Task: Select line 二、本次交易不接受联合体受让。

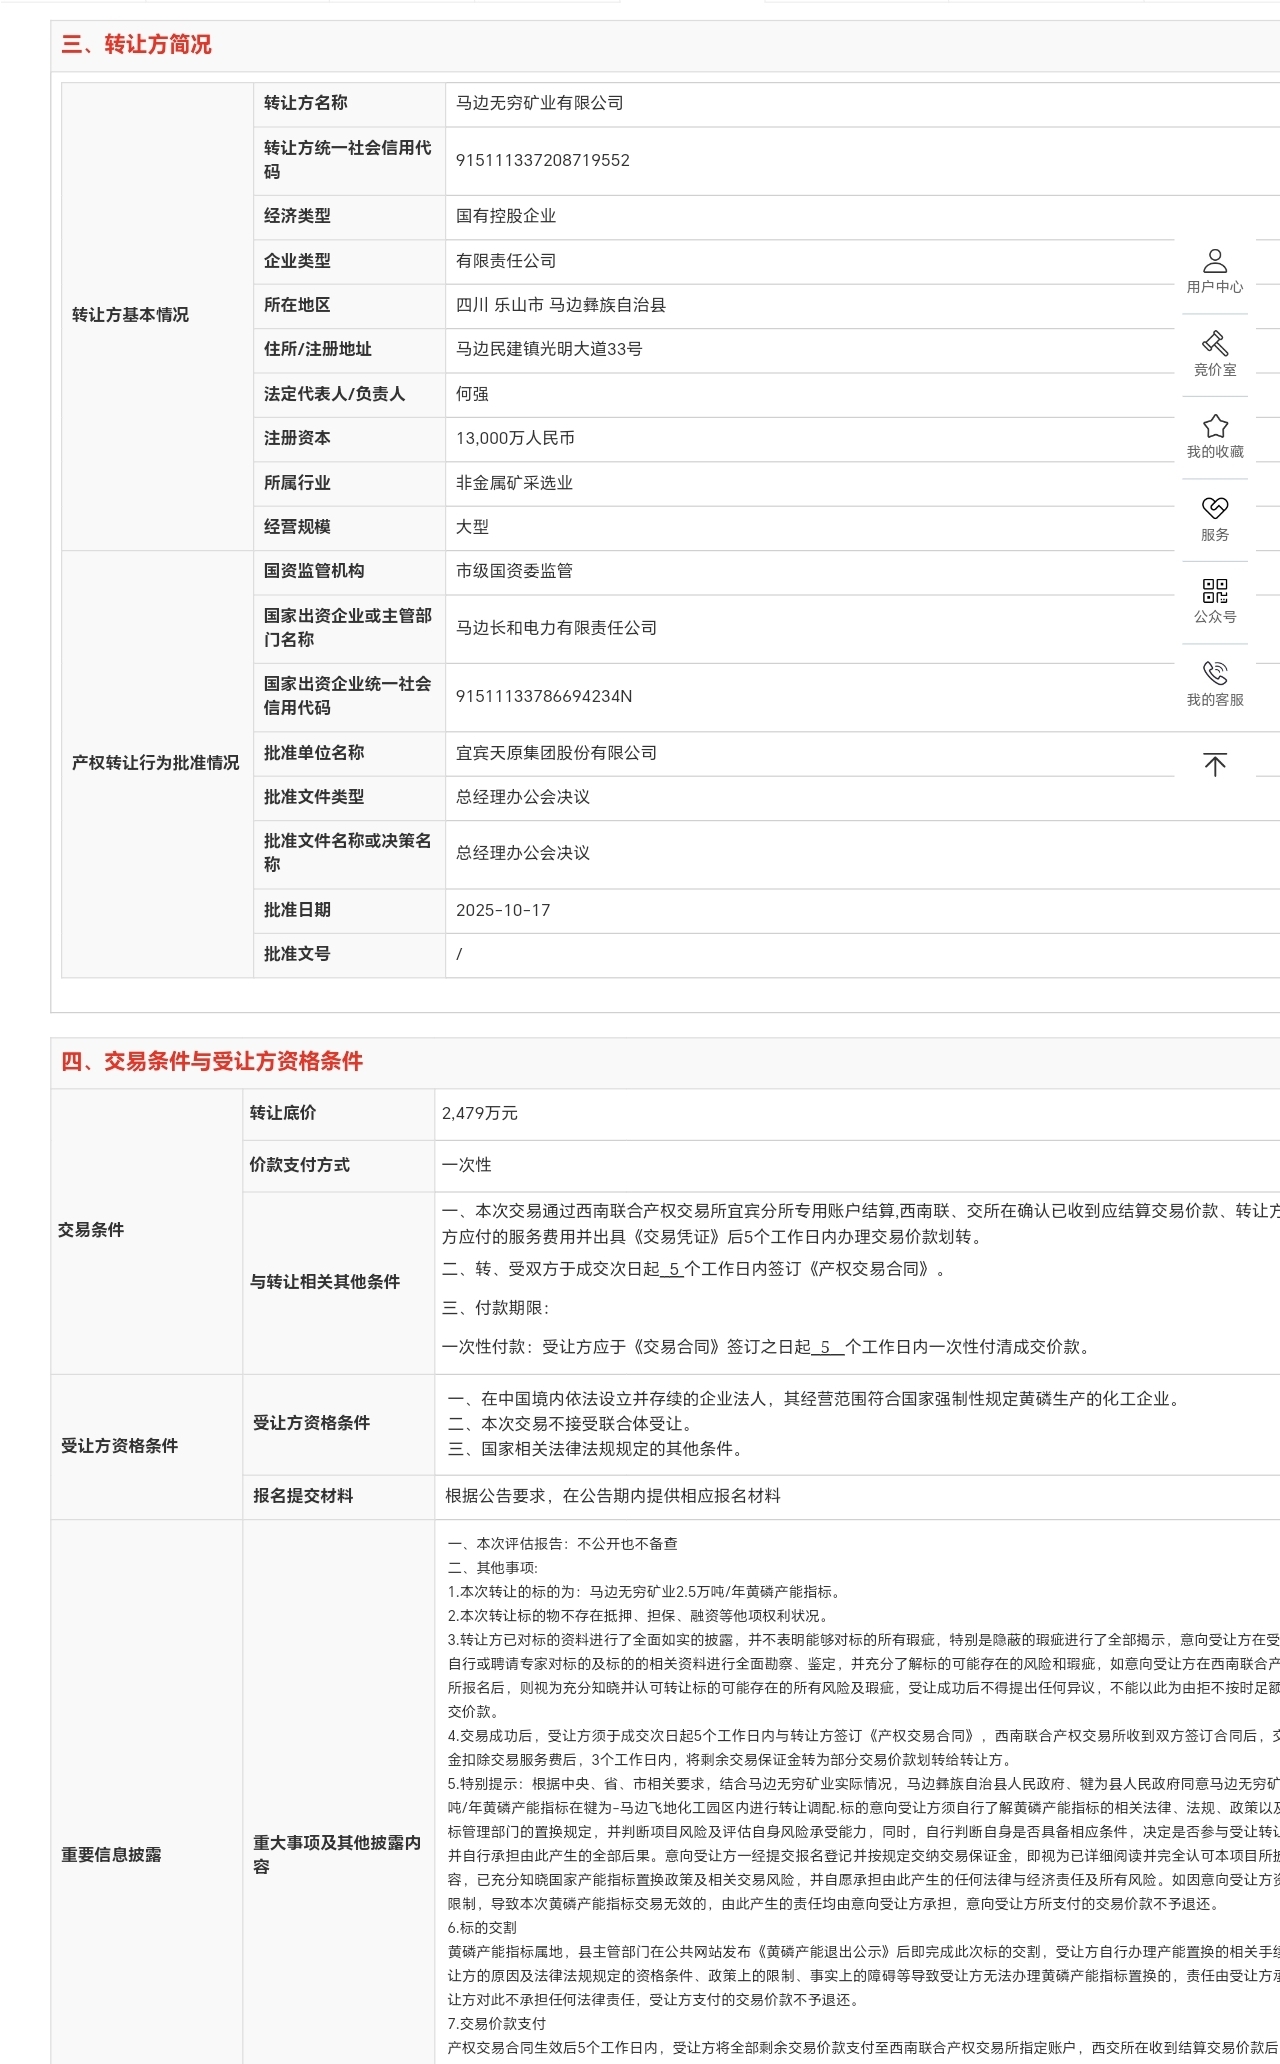Action: click(570, 1424)
